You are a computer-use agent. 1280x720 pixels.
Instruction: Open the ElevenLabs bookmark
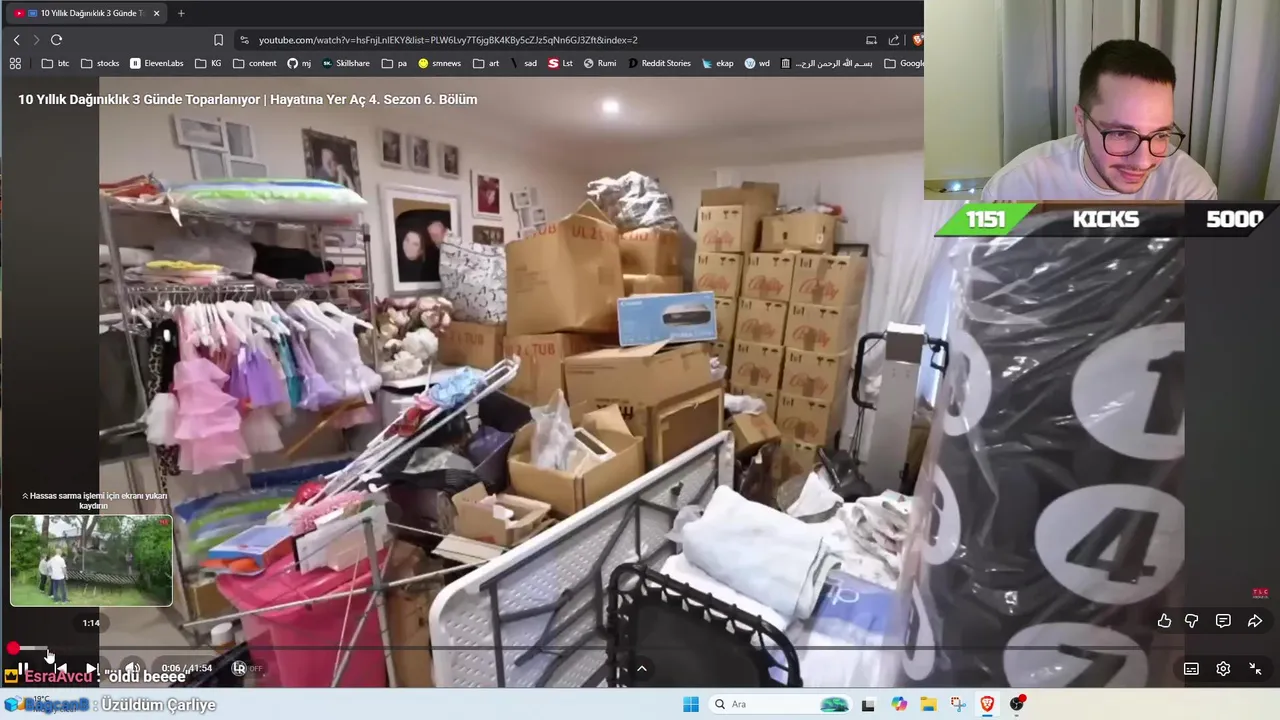[x=157, y=63]
